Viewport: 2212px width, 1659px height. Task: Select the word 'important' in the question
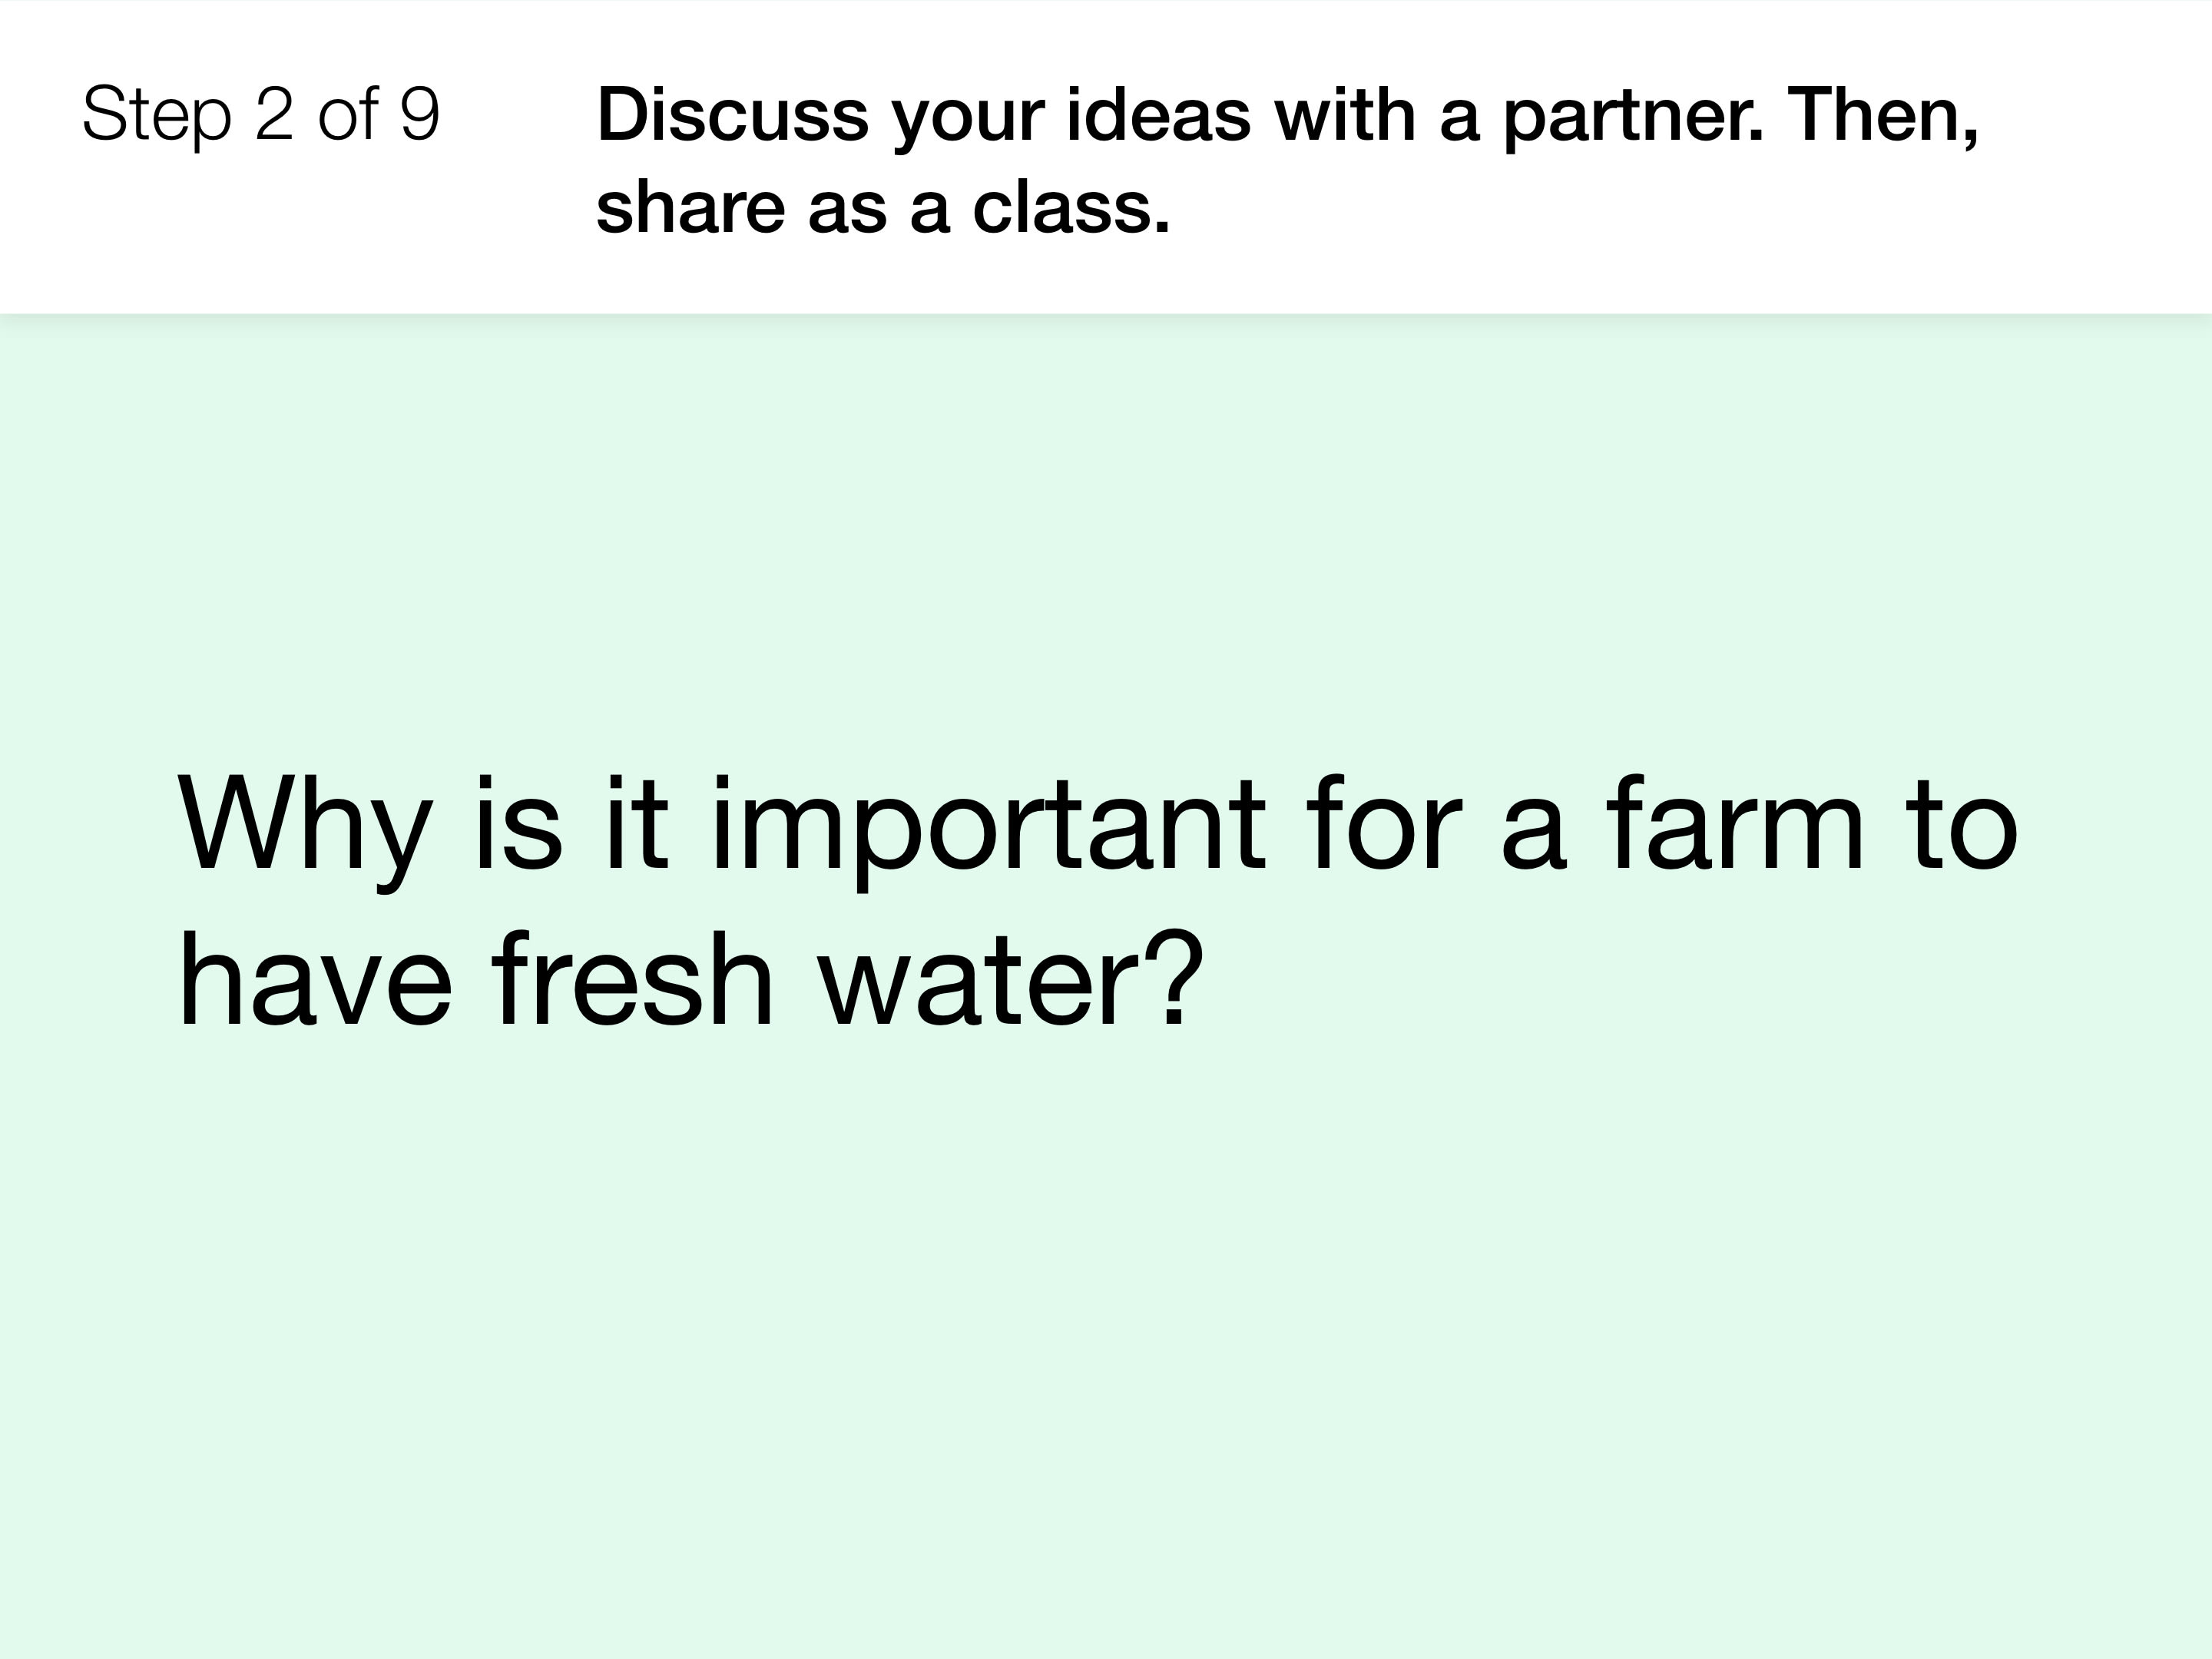coord(987,832)
